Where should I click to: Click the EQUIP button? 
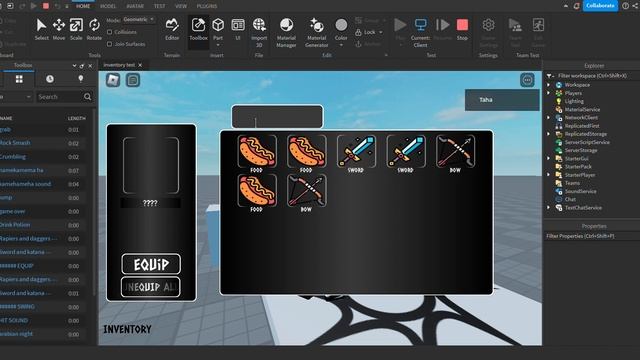[x=151, y=264]
